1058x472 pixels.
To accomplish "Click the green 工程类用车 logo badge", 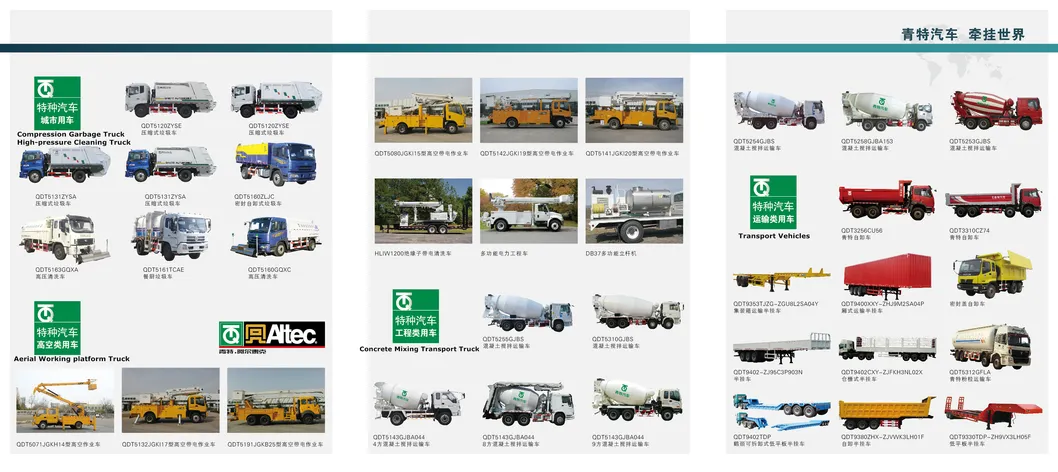I will click(x=415, y=316).
